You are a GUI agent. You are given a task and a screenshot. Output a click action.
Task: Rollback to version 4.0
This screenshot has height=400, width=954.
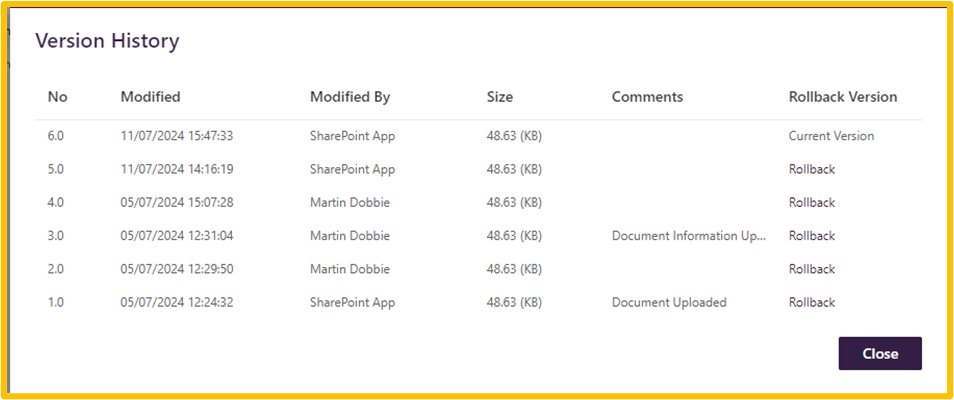pos(811,203)
